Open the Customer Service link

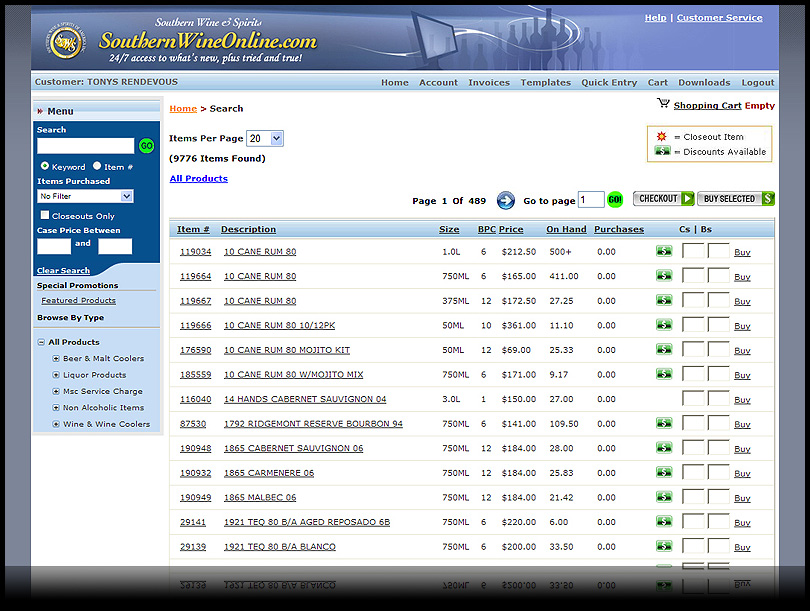pos(720,18)
